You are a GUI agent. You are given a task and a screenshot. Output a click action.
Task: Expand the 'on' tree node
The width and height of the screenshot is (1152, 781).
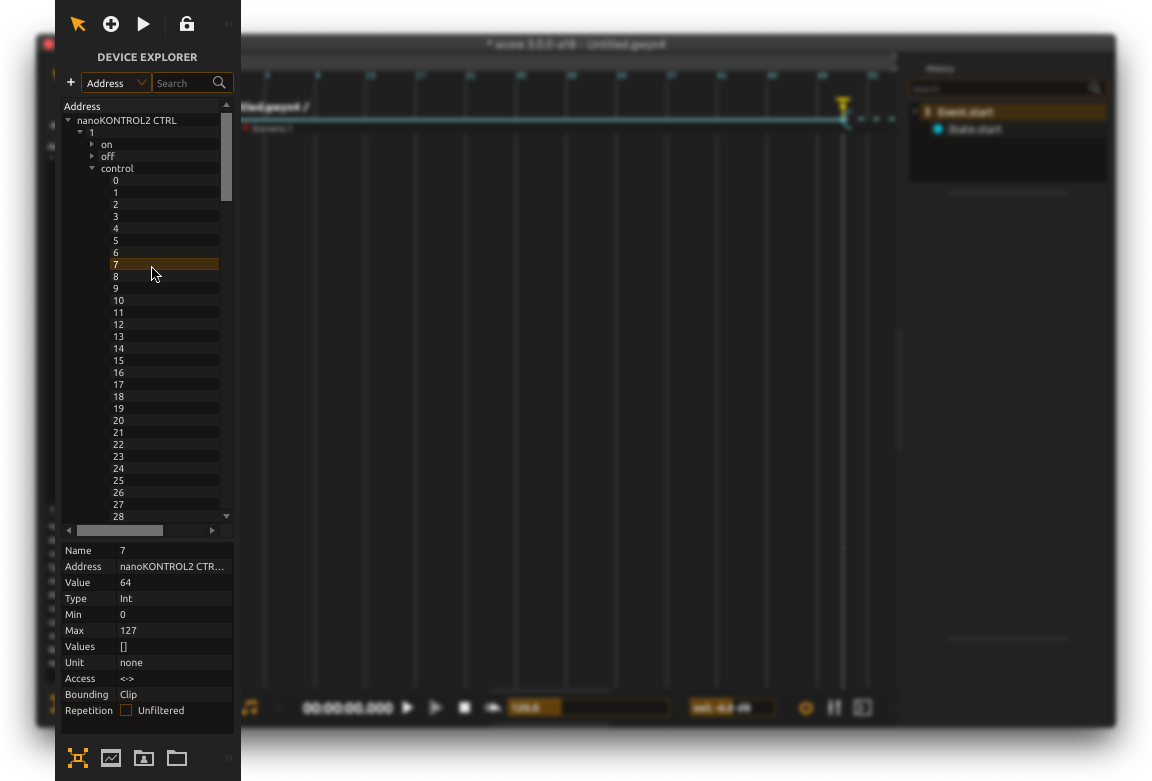(x=92, y=144)
